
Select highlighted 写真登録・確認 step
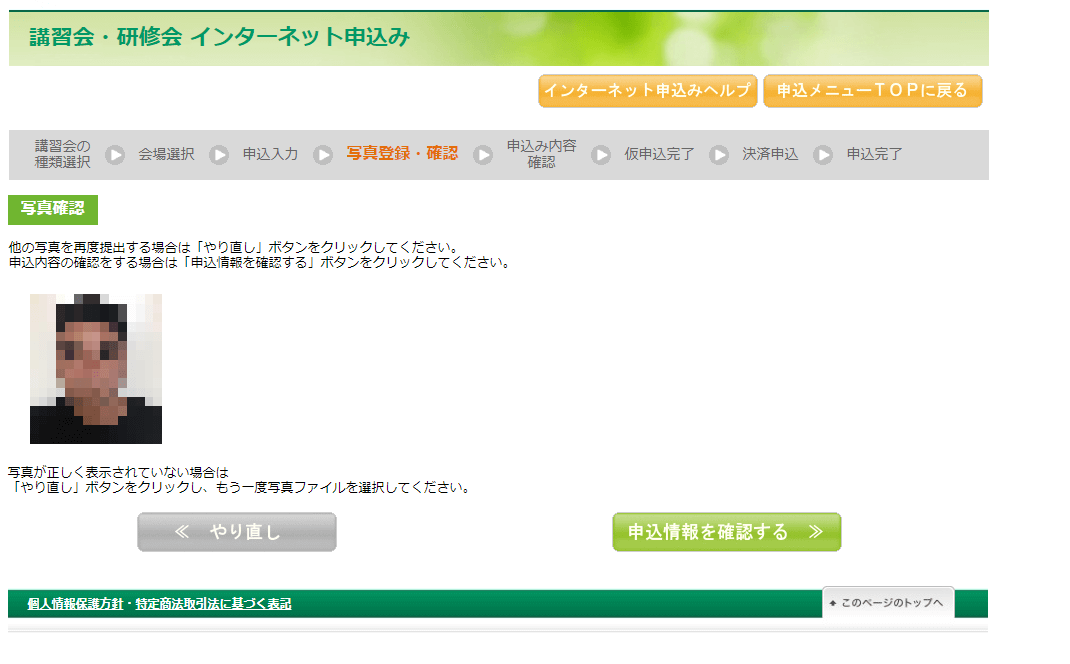tap(402, 154)
